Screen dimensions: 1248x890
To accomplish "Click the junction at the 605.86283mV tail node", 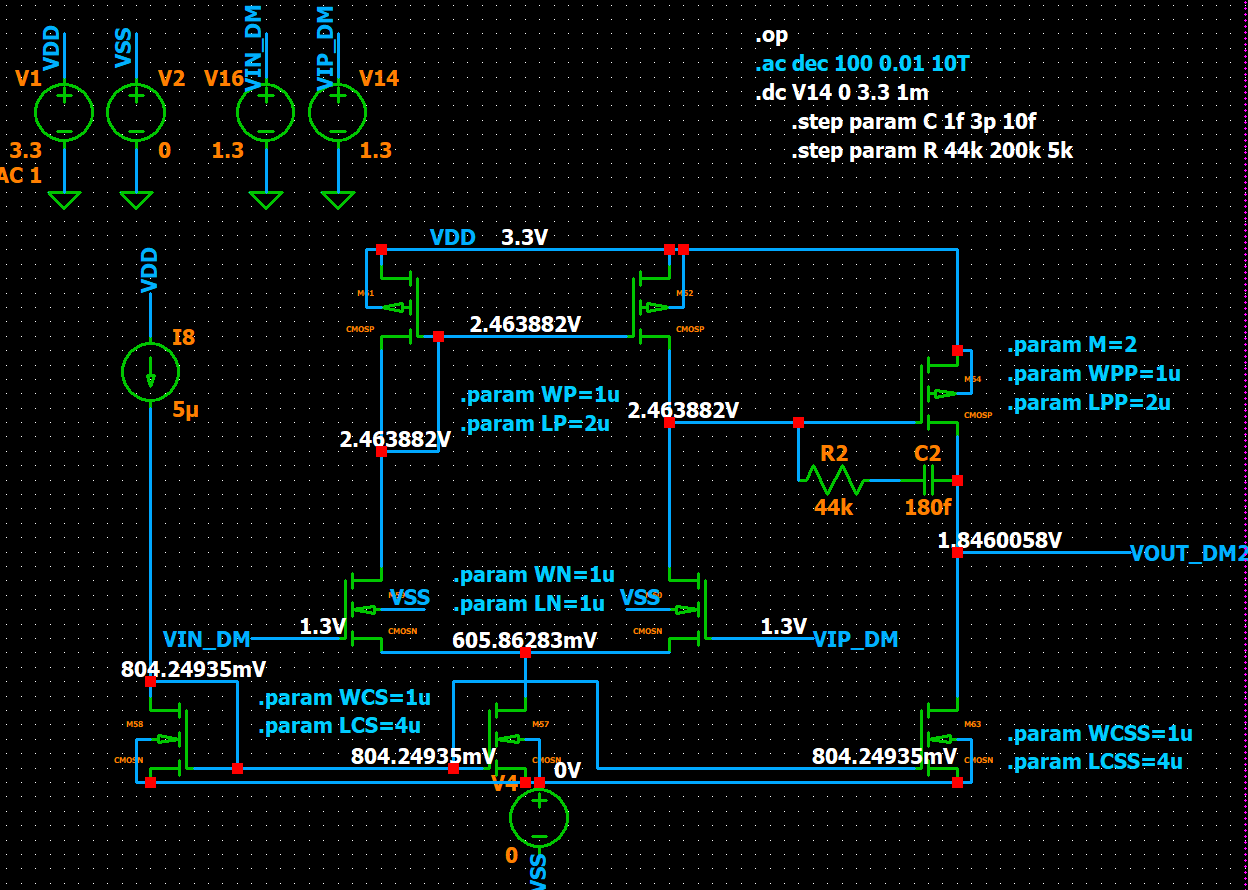I will [525, 652].
